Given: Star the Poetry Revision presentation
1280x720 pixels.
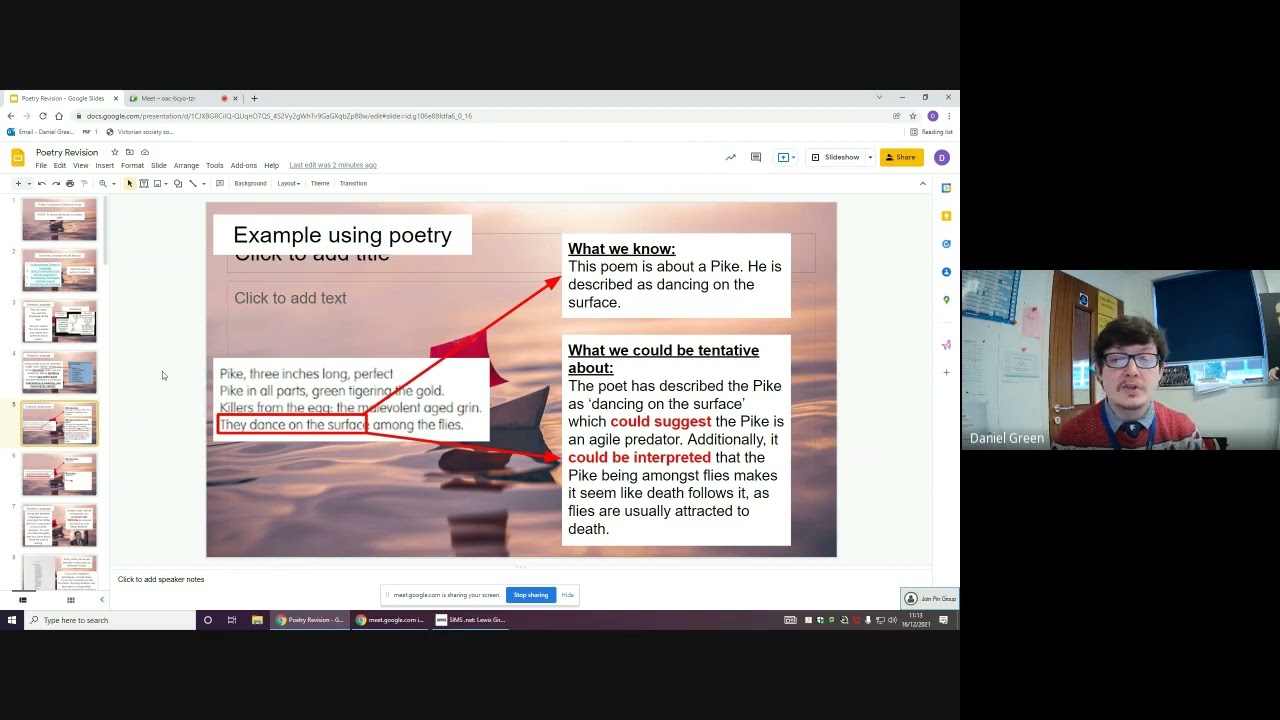Looking at the screenshot, I should (x=115, y=152).
